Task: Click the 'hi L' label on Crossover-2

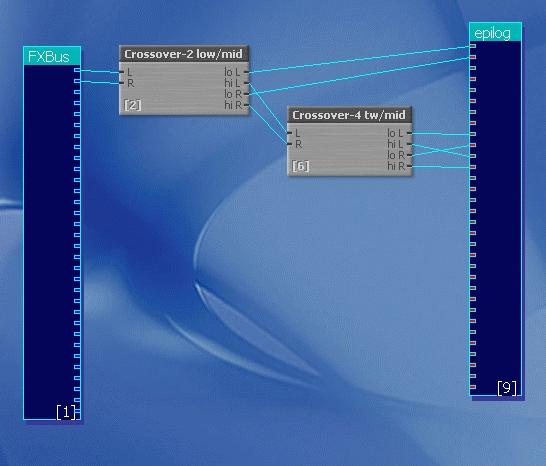Action: [232, 83]
